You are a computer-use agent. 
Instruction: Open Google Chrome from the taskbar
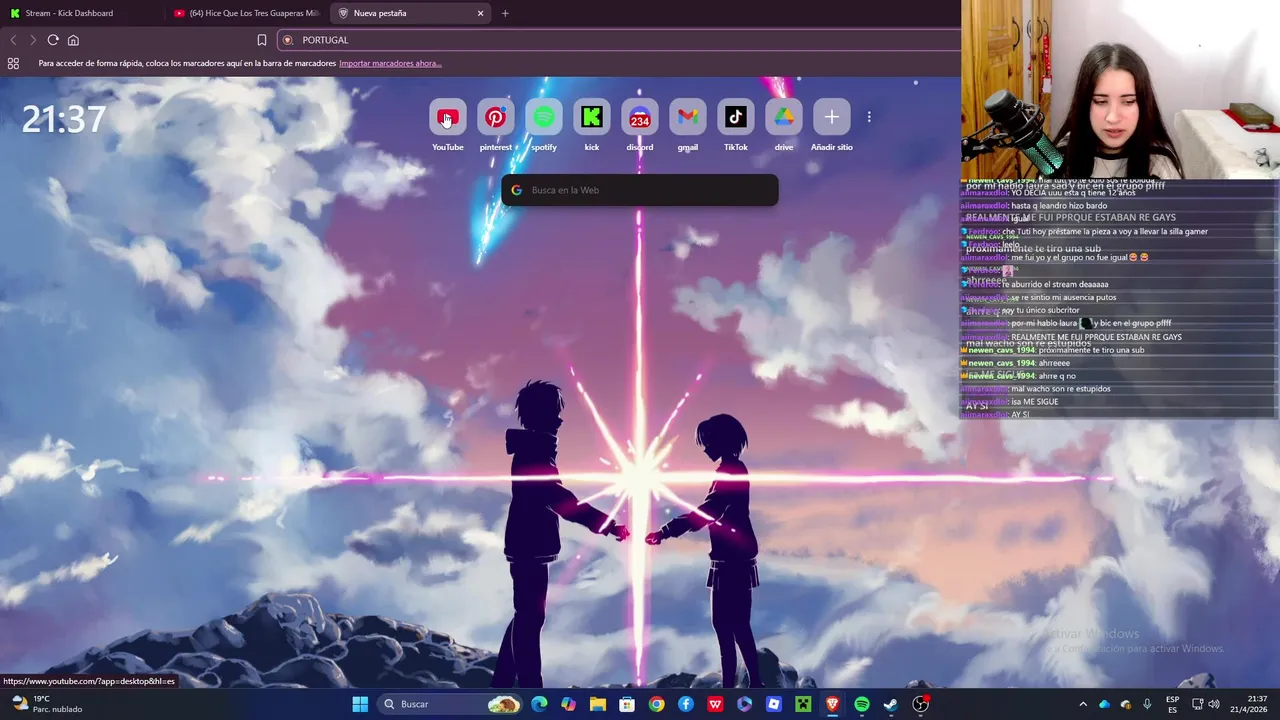click(x=656, y=704)
